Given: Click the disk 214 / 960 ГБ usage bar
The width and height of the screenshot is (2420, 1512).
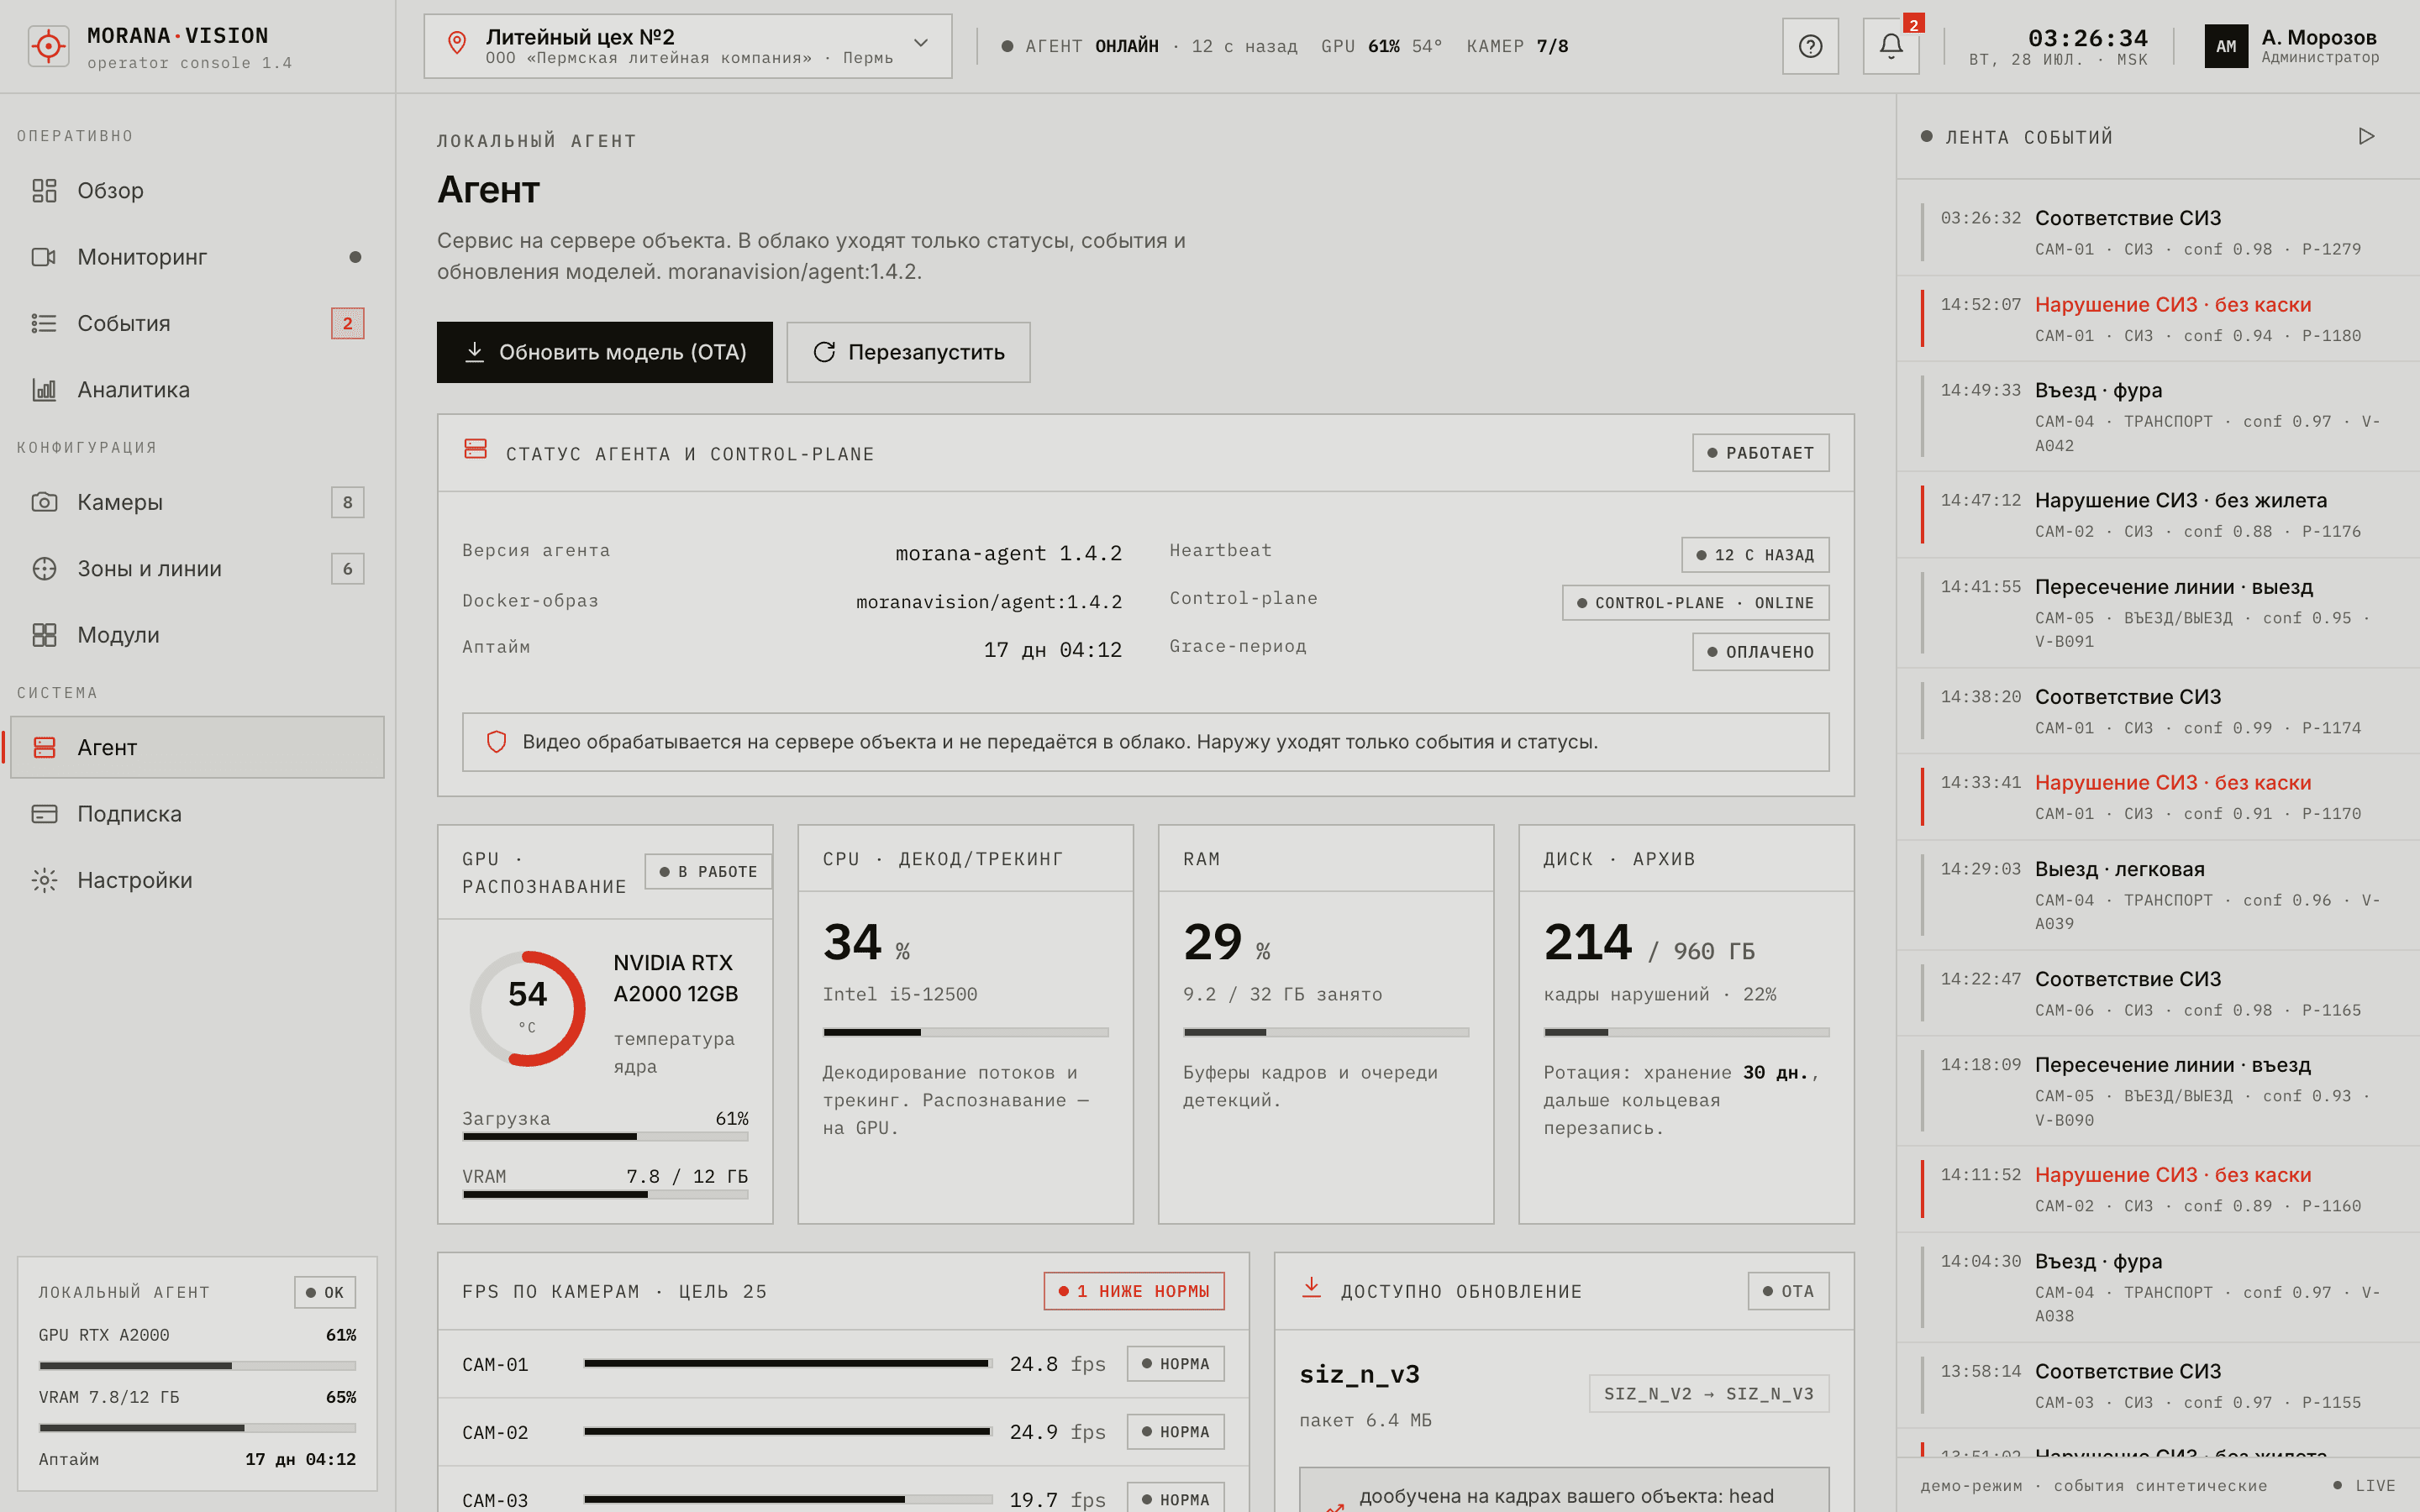Looking at the screenshot, I should tap(1686, 1032).
